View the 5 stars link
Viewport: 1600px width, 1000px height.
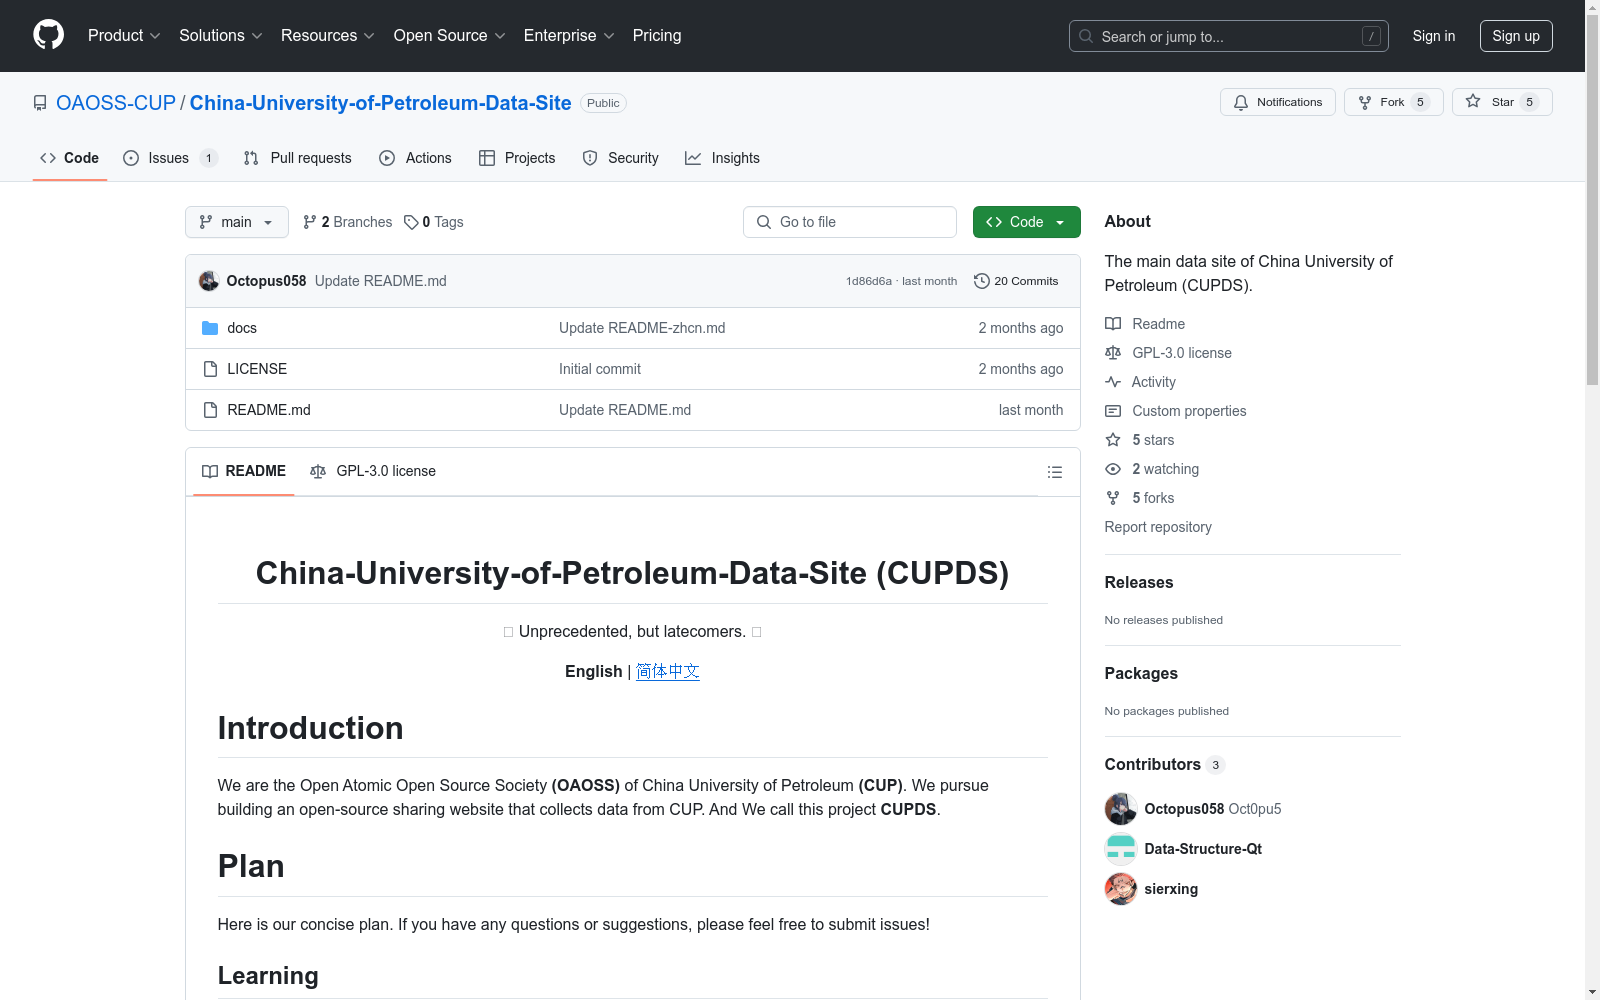pyautogui.click(x=1140, y=440)
